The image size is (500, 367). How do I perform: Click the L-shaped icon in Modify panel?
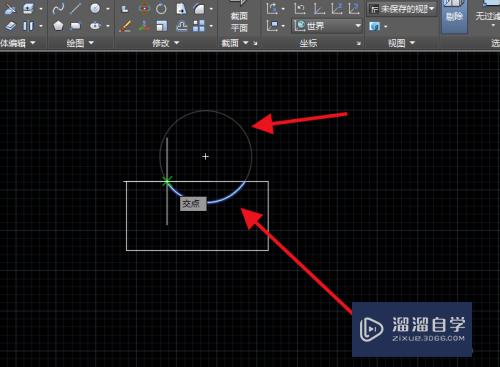[x=125, y=9]
